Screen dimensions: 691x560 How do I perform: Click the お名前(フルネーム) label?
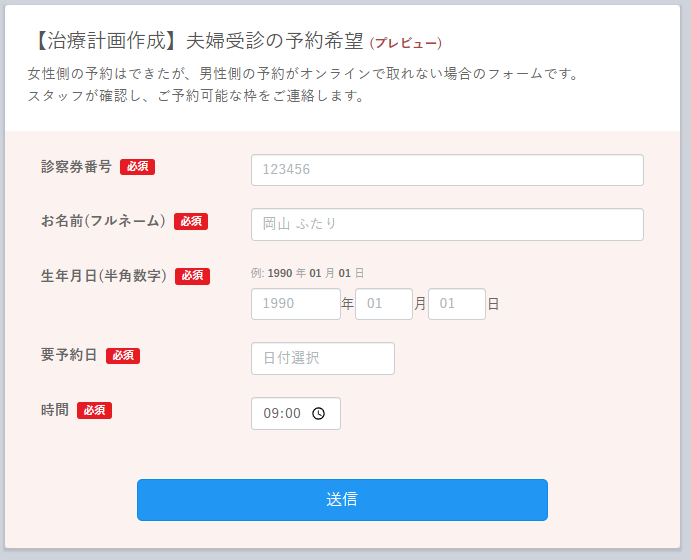[103, 221]
